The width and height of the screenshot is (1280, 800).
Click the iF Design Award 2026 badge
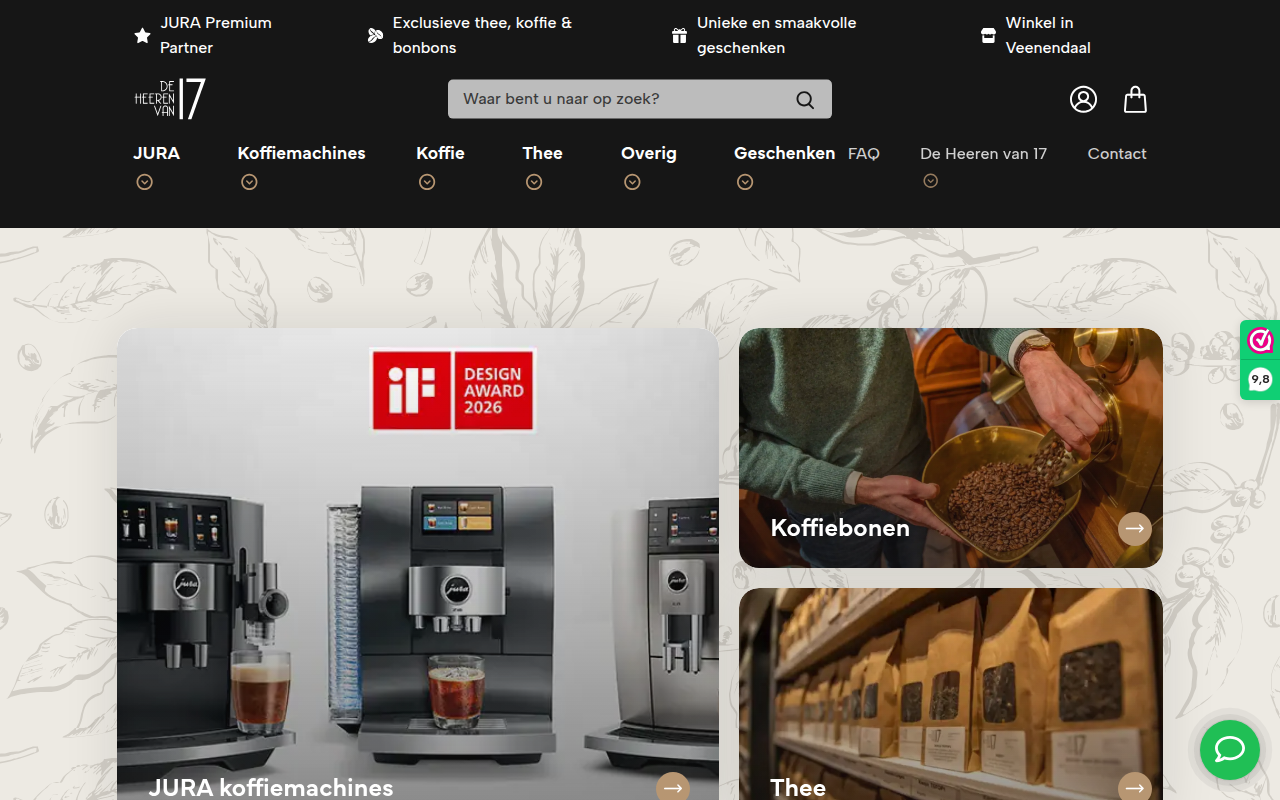pos(453,389)
